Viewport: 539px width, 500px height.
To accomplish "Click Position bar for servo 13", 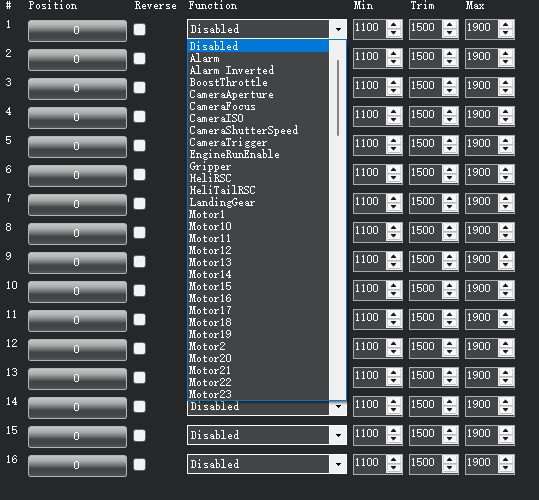I will click(x=77, y=379).
